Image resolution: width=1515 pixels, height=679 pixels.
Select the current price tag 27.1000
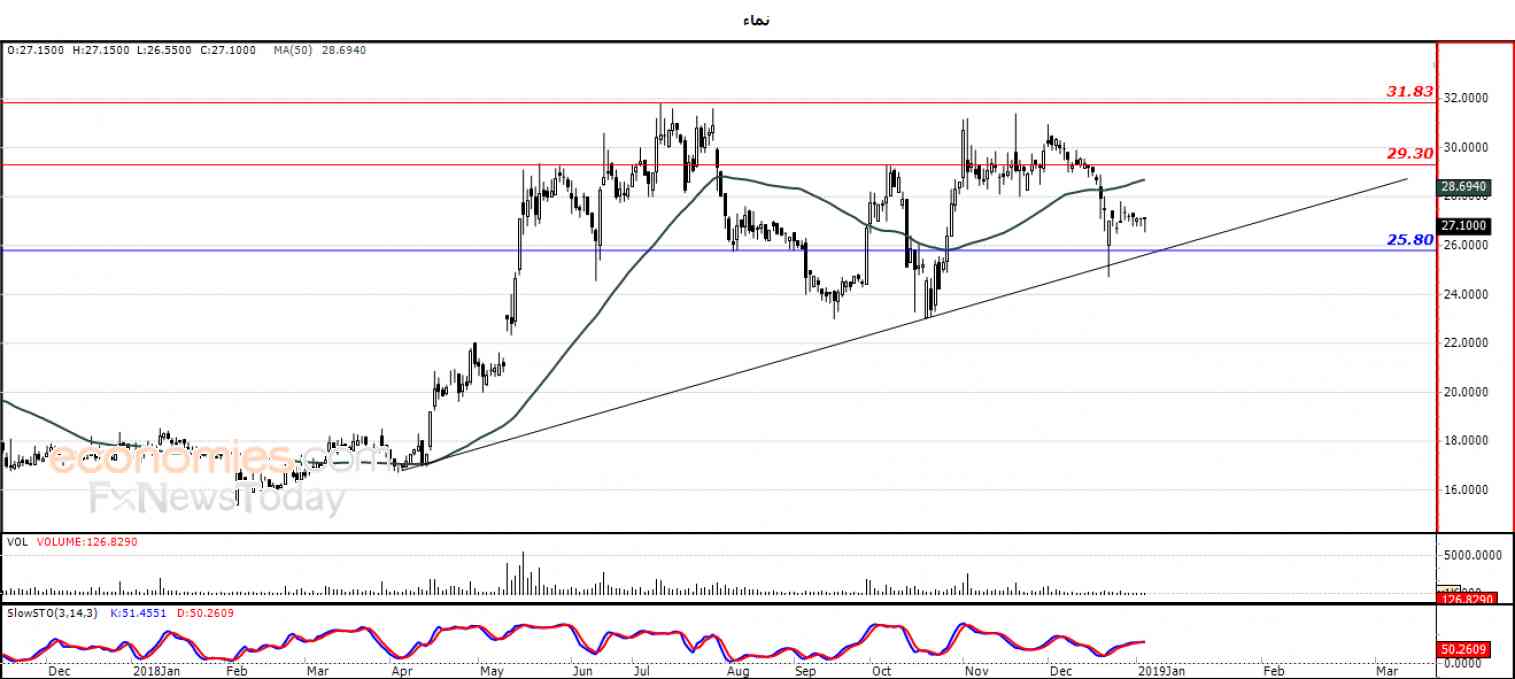(x=1466, y=226)
